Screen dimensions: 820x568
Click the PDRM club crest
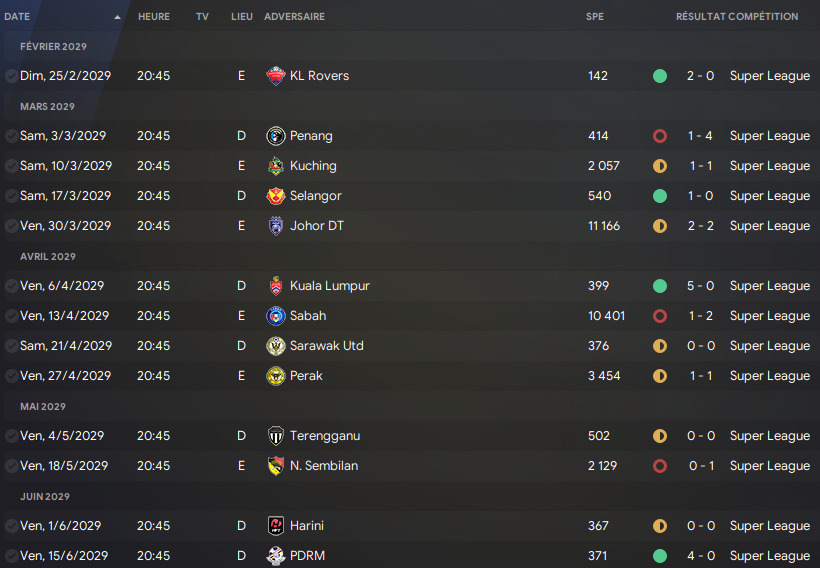(x=276, y=556)
